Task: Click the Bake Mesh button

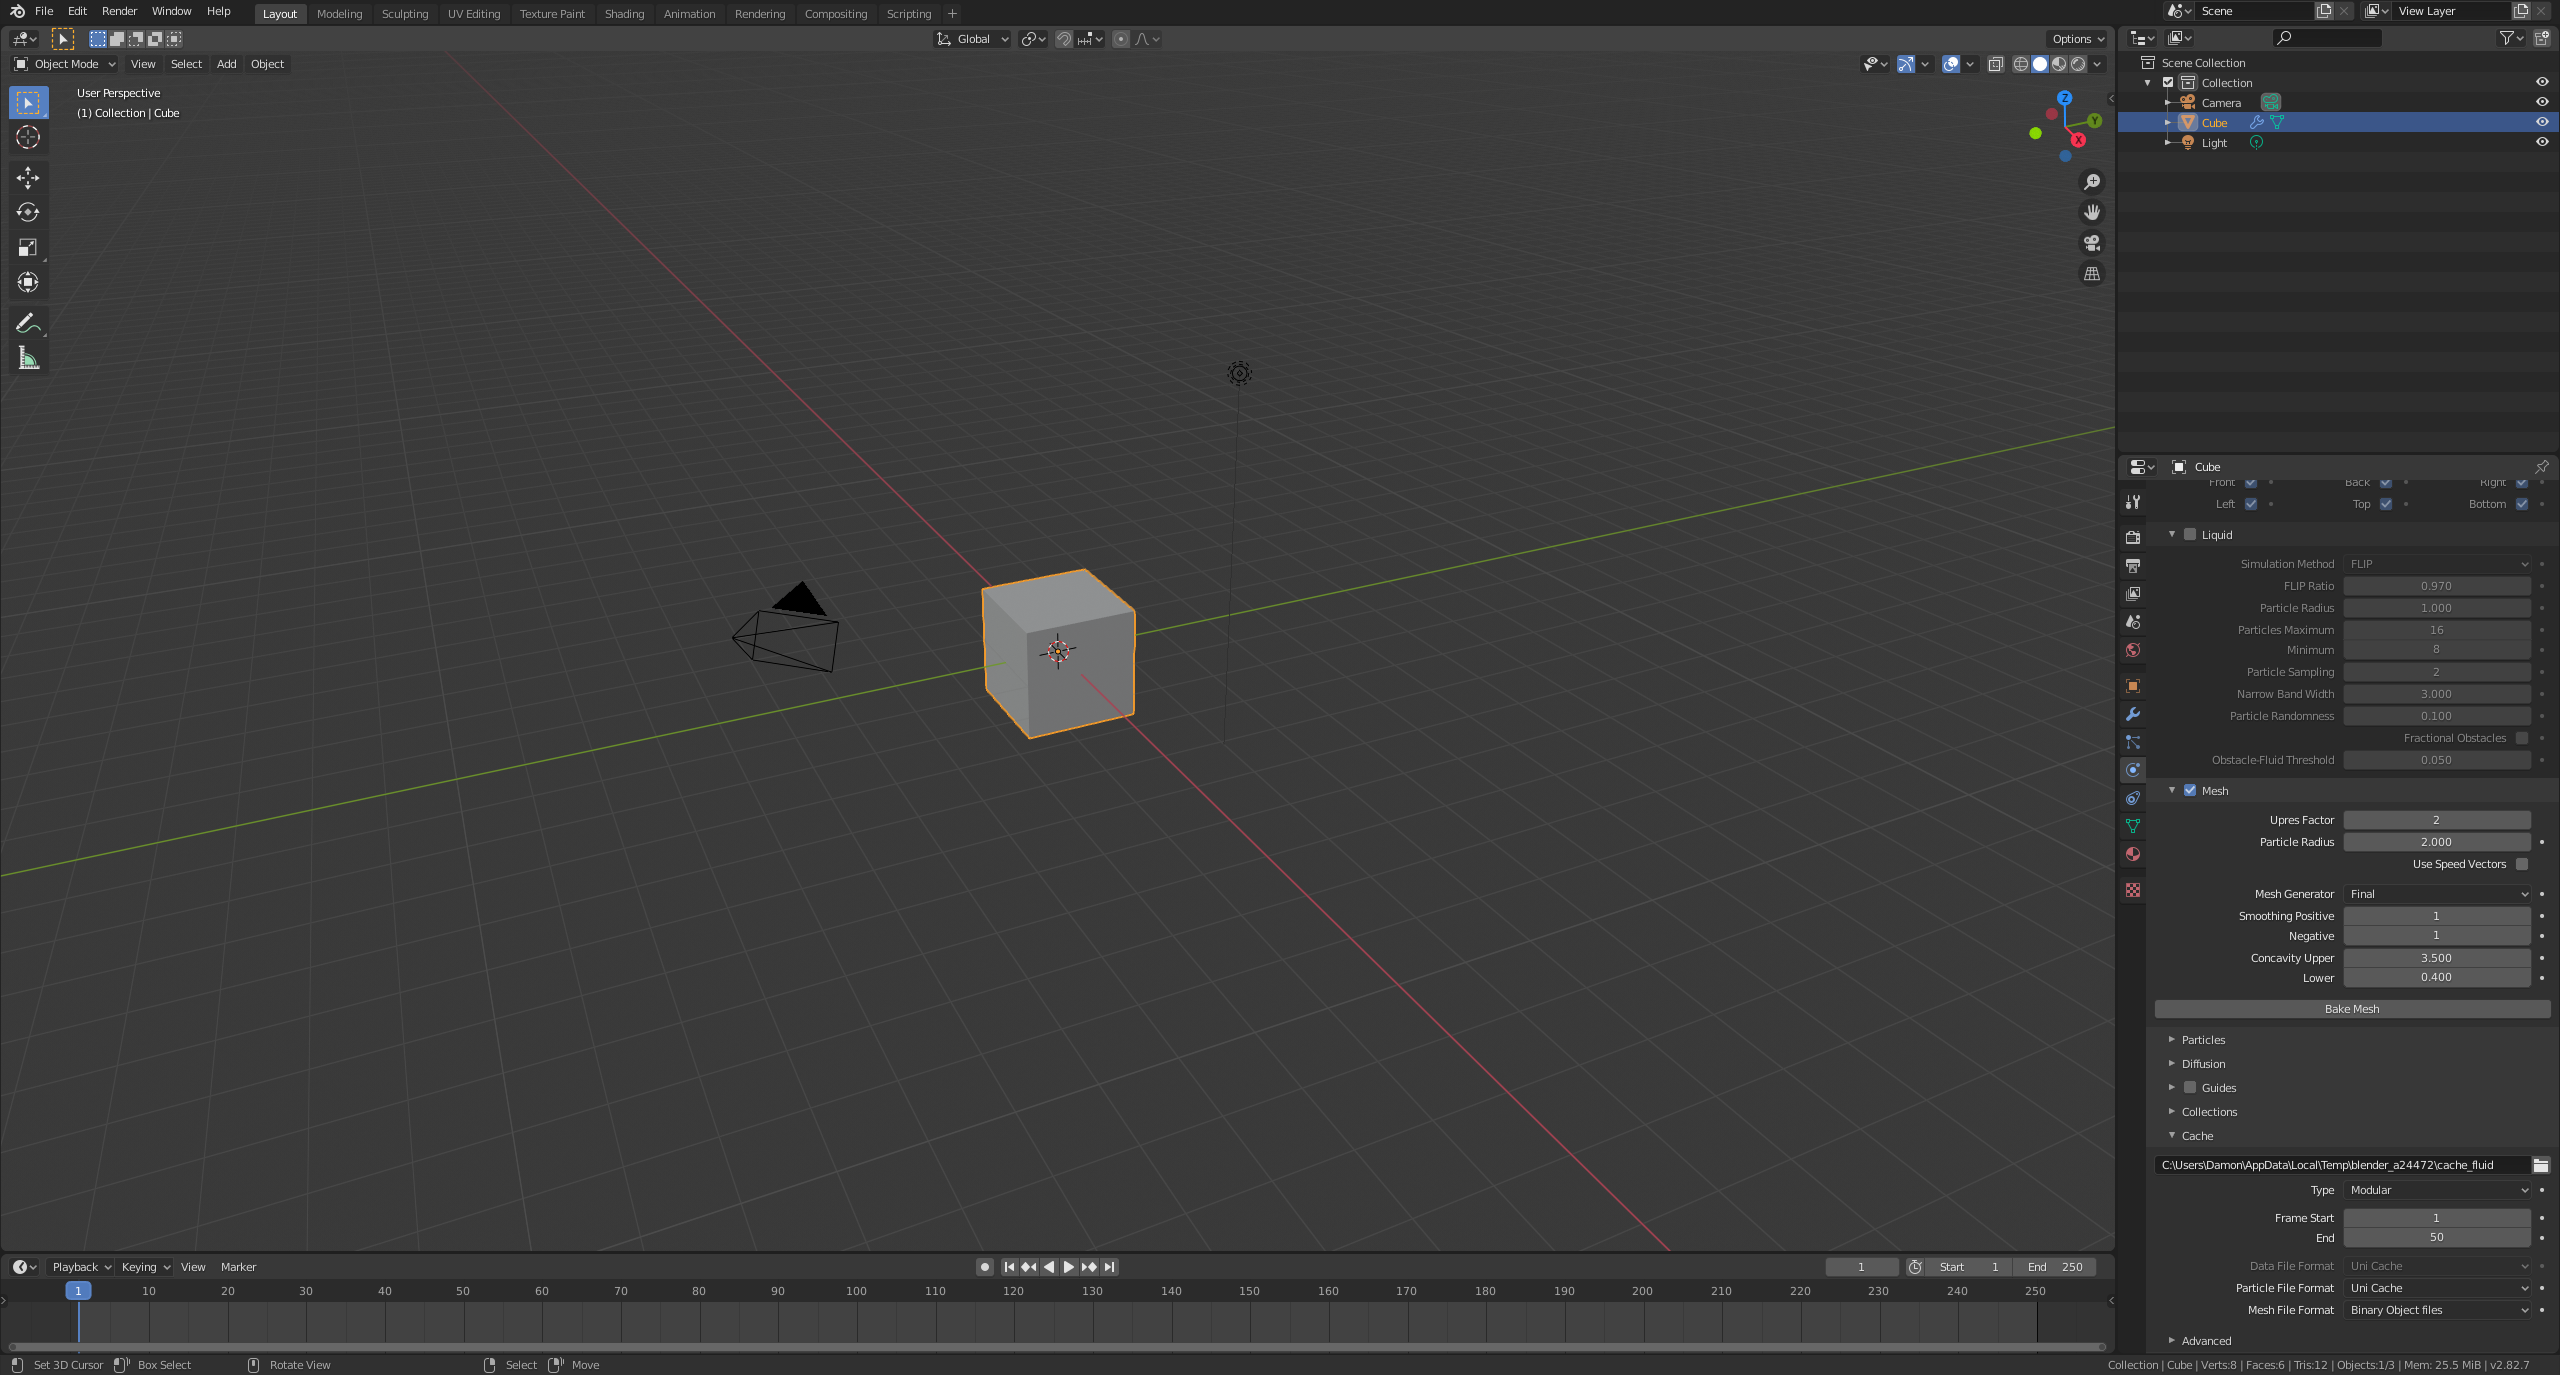Action: (x=2351, y=1009)
